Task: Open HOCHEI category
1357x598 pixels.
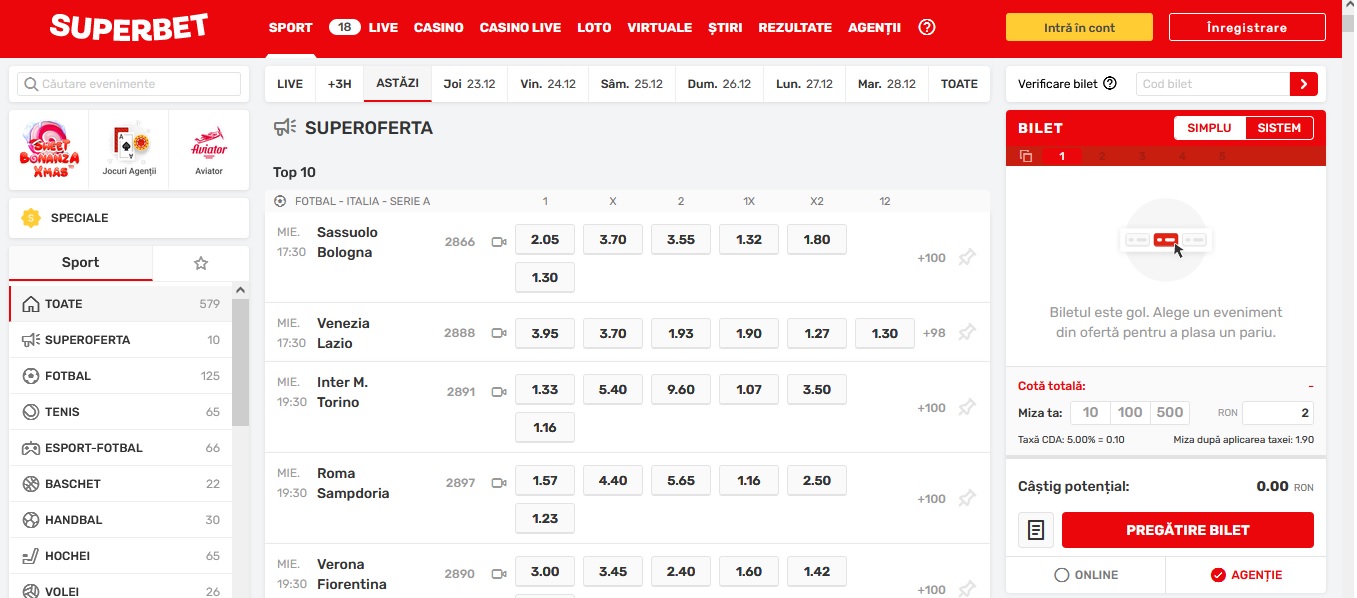Action: click(x=121, y=556)
